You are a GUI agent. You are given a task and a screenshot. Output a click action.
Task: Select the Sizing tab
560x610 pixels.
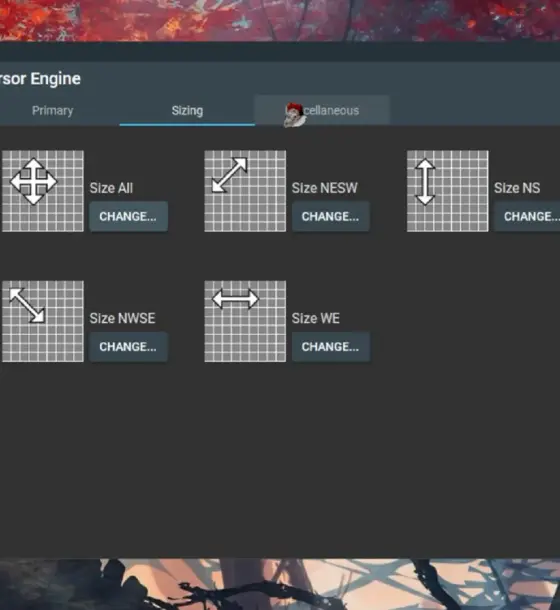point(187,110)
